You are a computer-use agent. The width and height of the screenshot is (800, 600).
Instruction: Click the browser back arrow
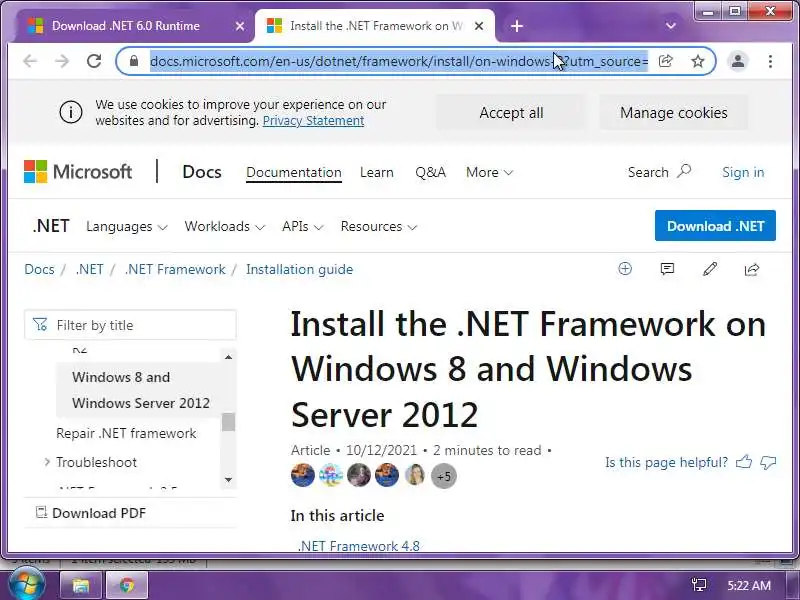[x=30, y=61]
